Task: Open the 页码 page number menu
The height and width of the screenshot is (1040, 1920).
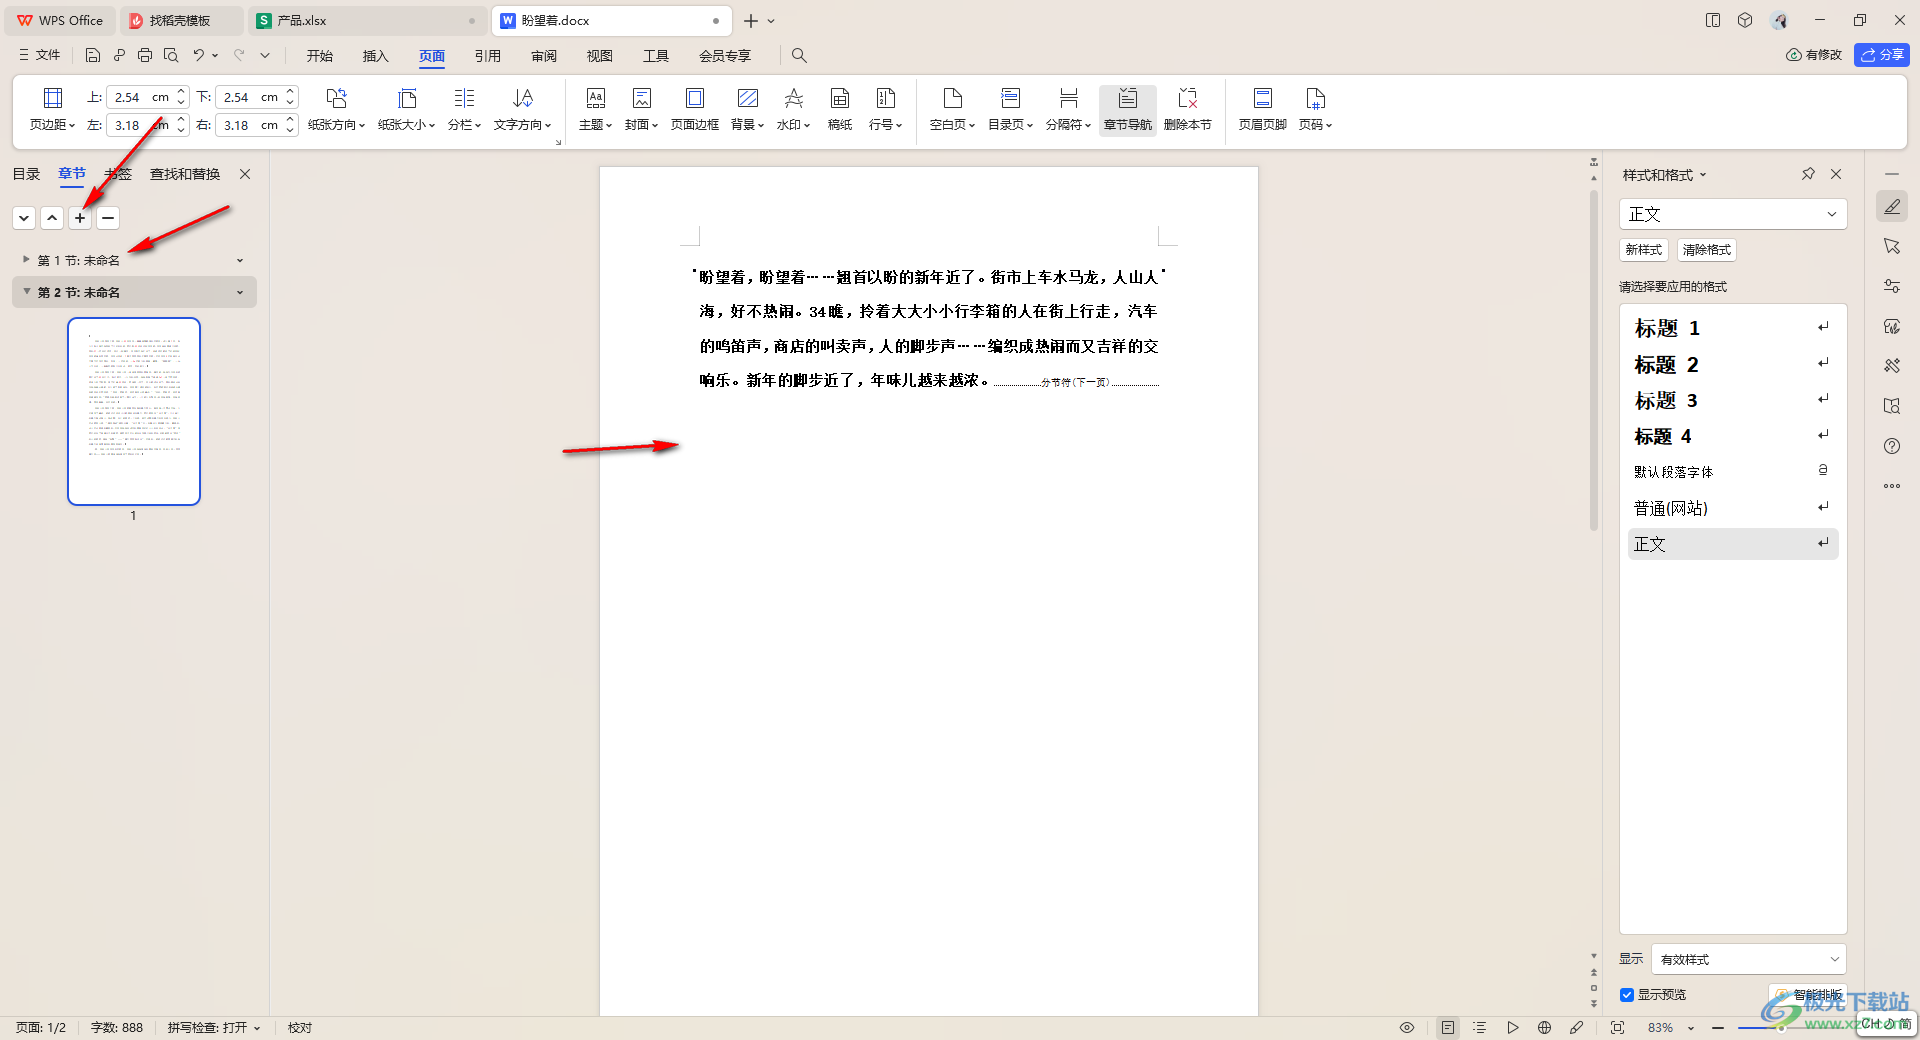Action: pyautogui.click(x=1315, y=109)
